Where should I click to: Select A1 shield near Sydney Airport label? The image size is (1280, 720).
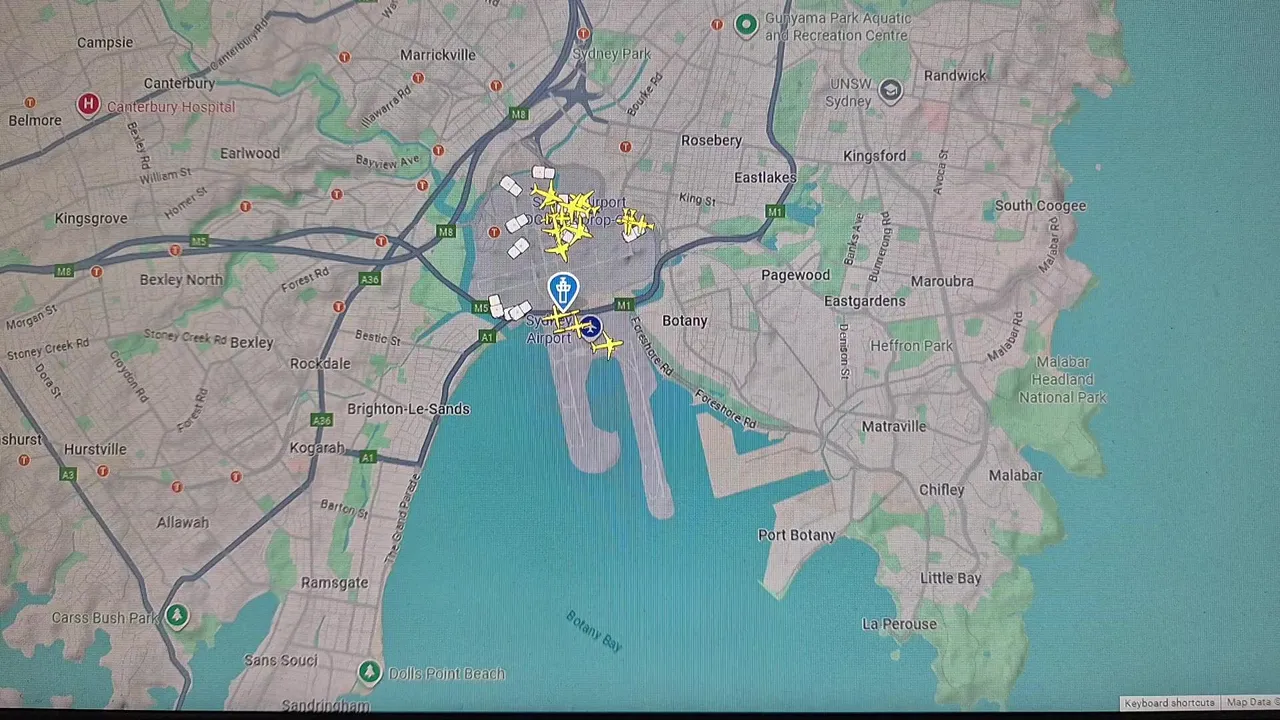point(487,337)
